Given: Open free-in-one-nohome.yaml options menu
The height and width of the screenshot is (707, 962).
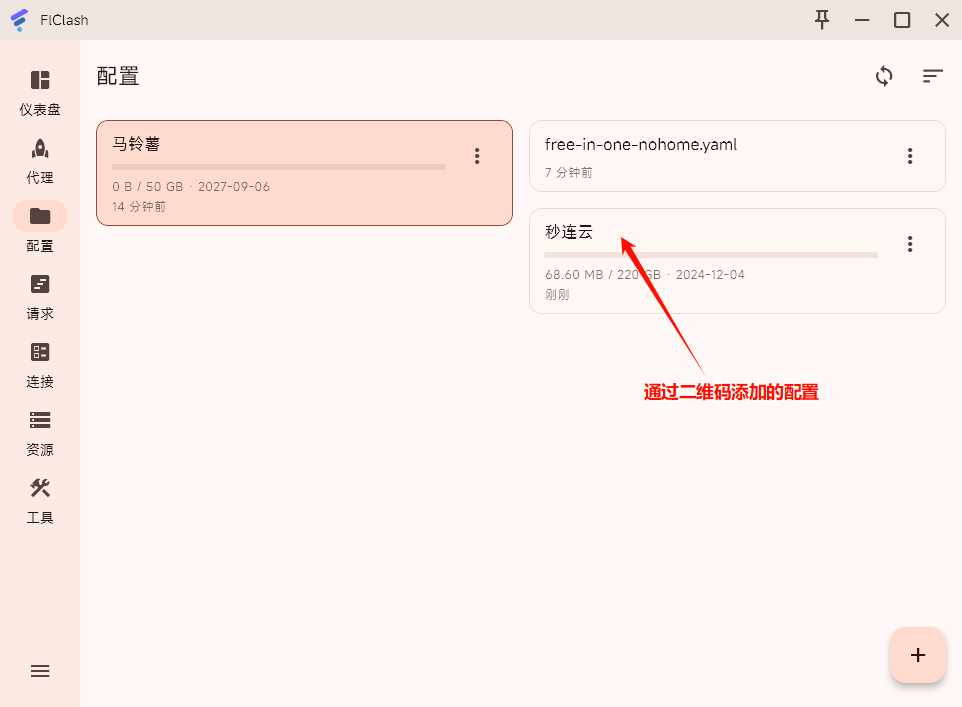Looking at the screenshot, I should pyautogui.click(x=910, y=156).
